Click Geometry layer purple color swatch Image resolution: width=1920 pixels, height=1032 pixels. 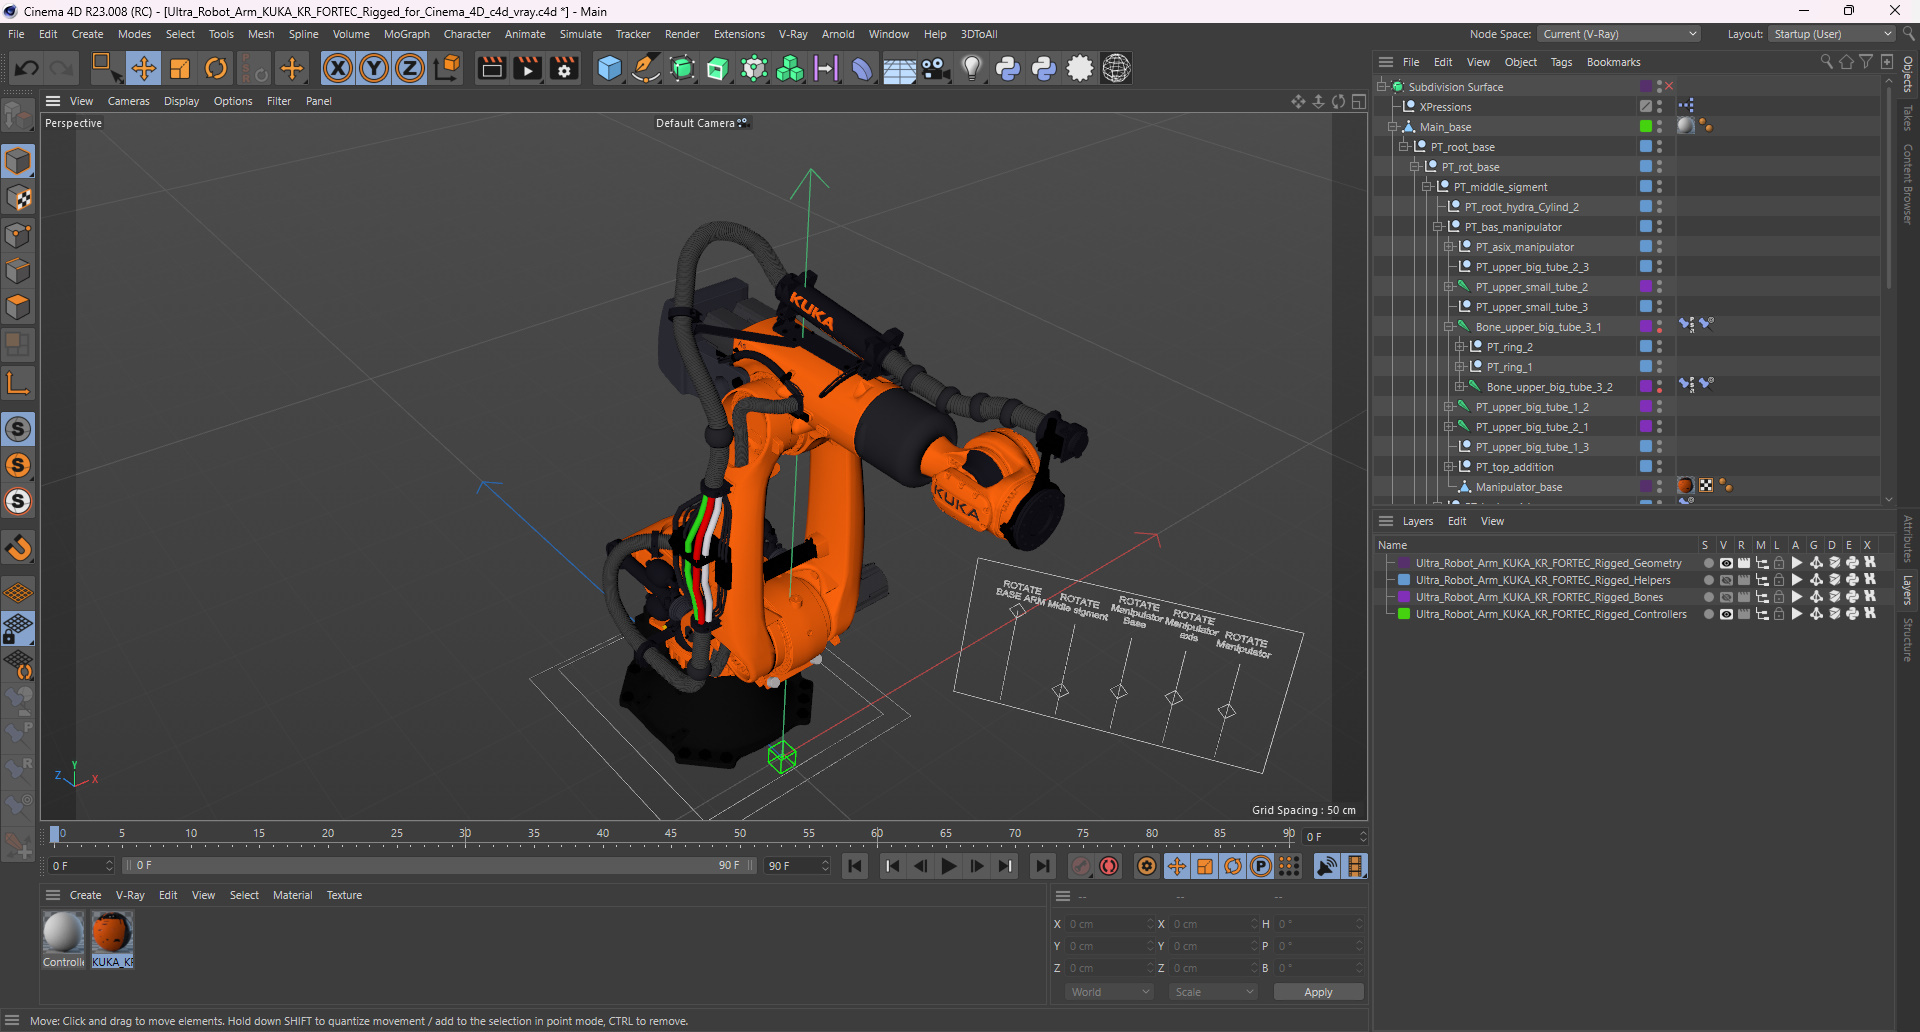coord(1404,563)
